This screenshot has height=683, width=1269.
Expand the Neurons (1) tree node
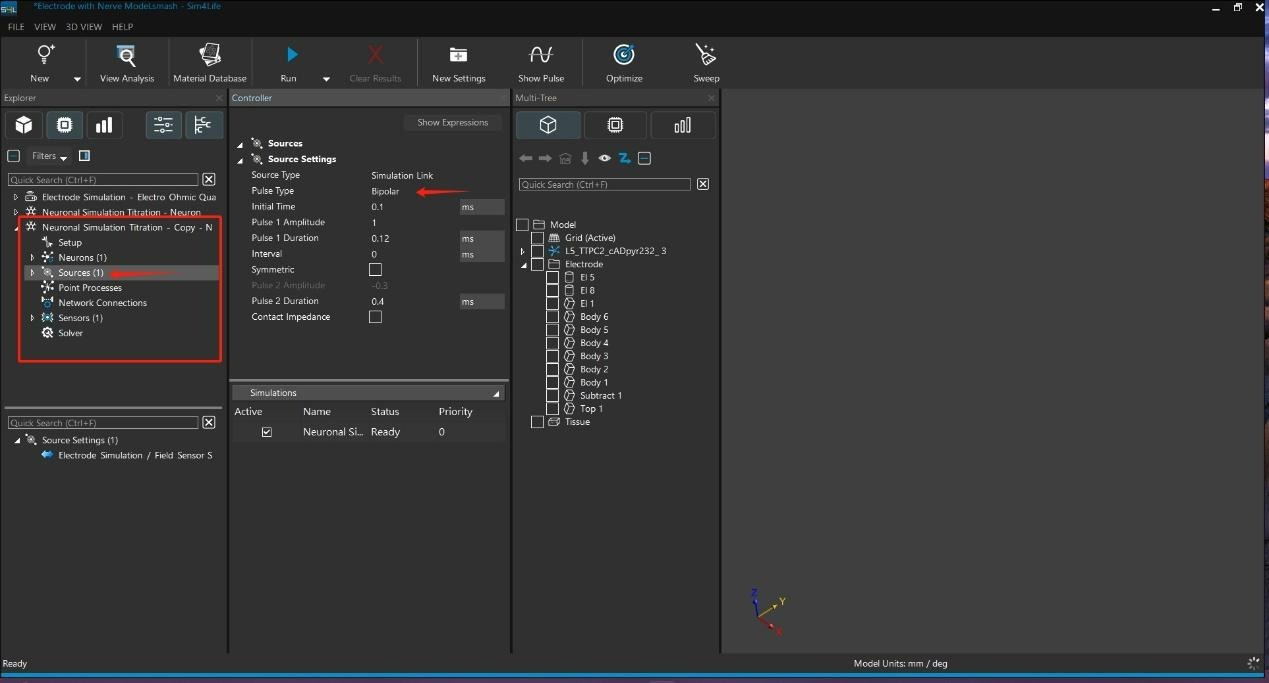click(32, 258)
